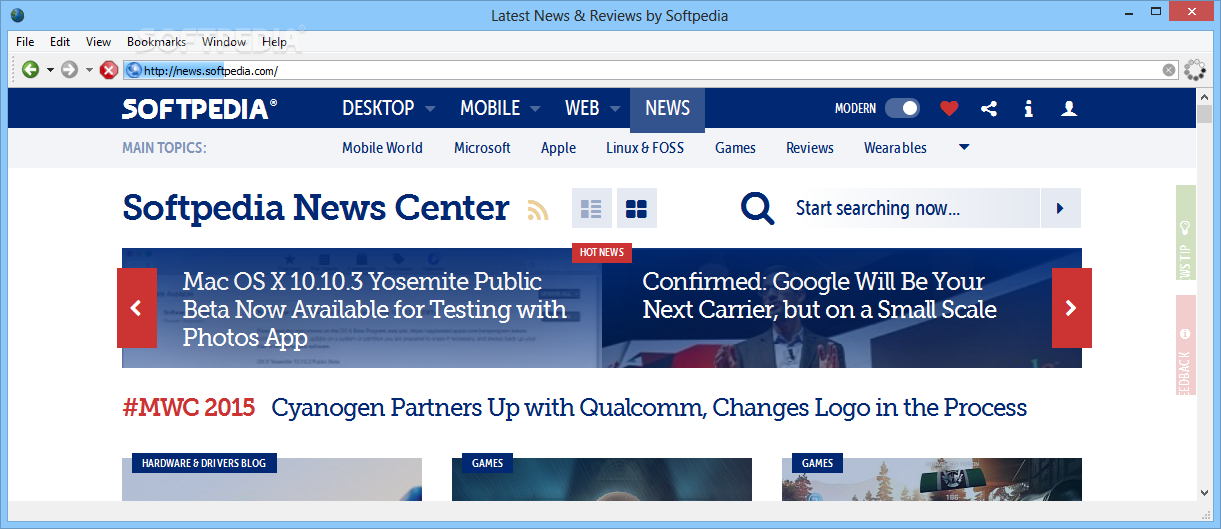1221x529 pixels.
Task: Expand the WEB dropdown arrow
Action: (x=614, y=109)
